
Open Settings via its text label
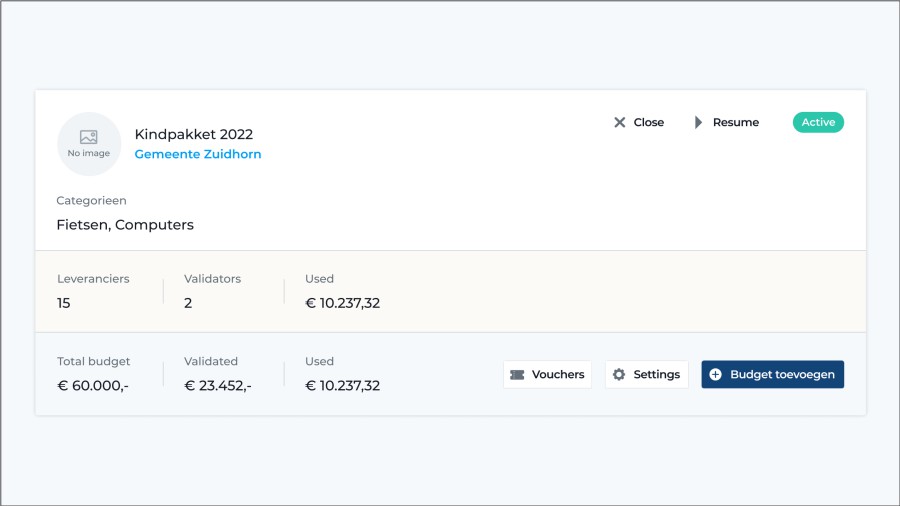coord(656,375)
